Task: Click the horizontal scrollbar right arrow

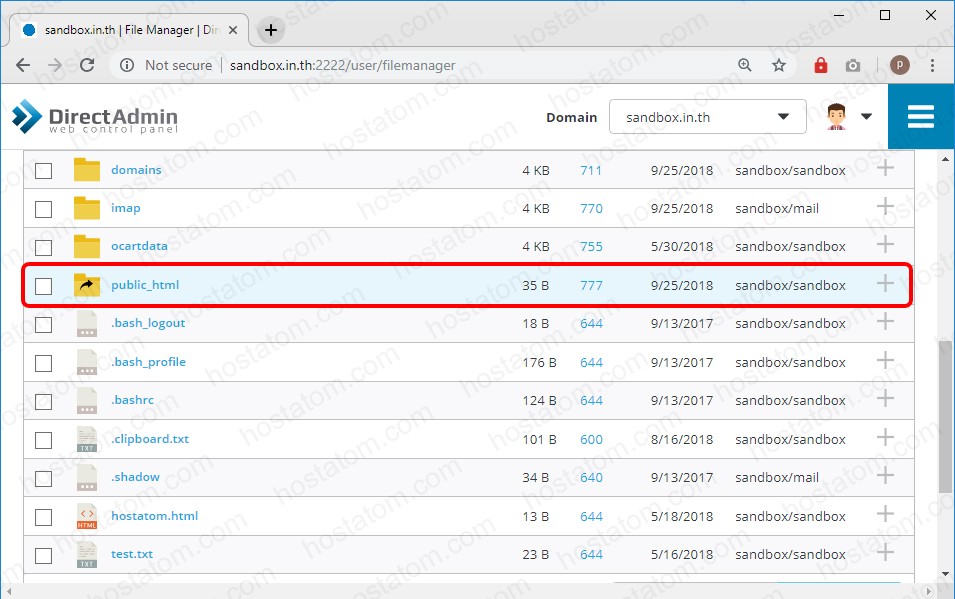Action: point(928,591)
